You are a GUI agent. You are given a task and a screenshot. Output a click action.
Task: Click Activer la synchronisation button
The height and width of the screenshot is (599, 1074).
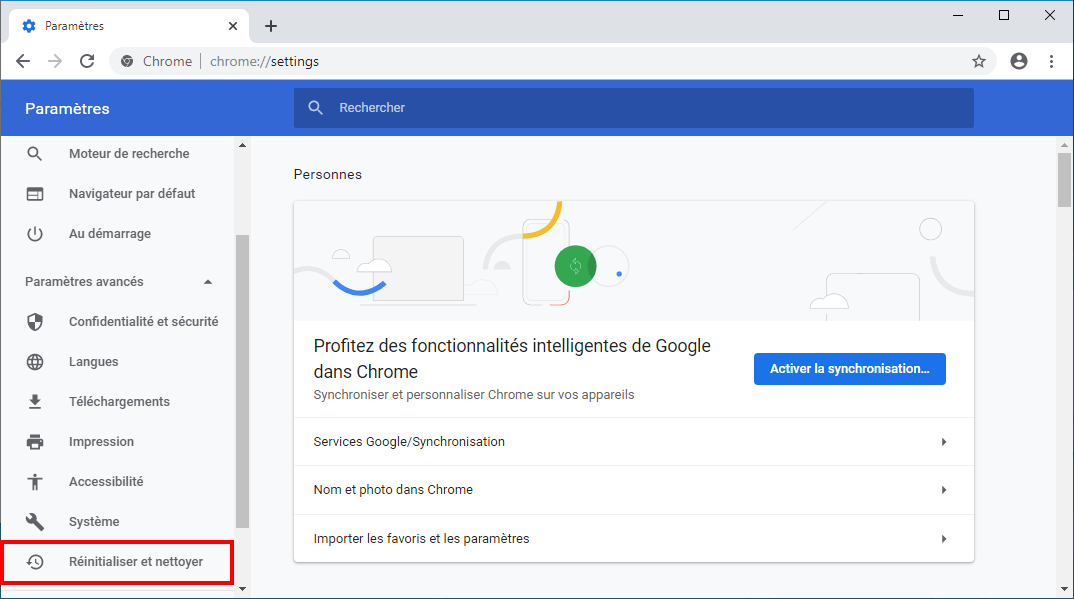pyautogui.click(x=849, y=369)
